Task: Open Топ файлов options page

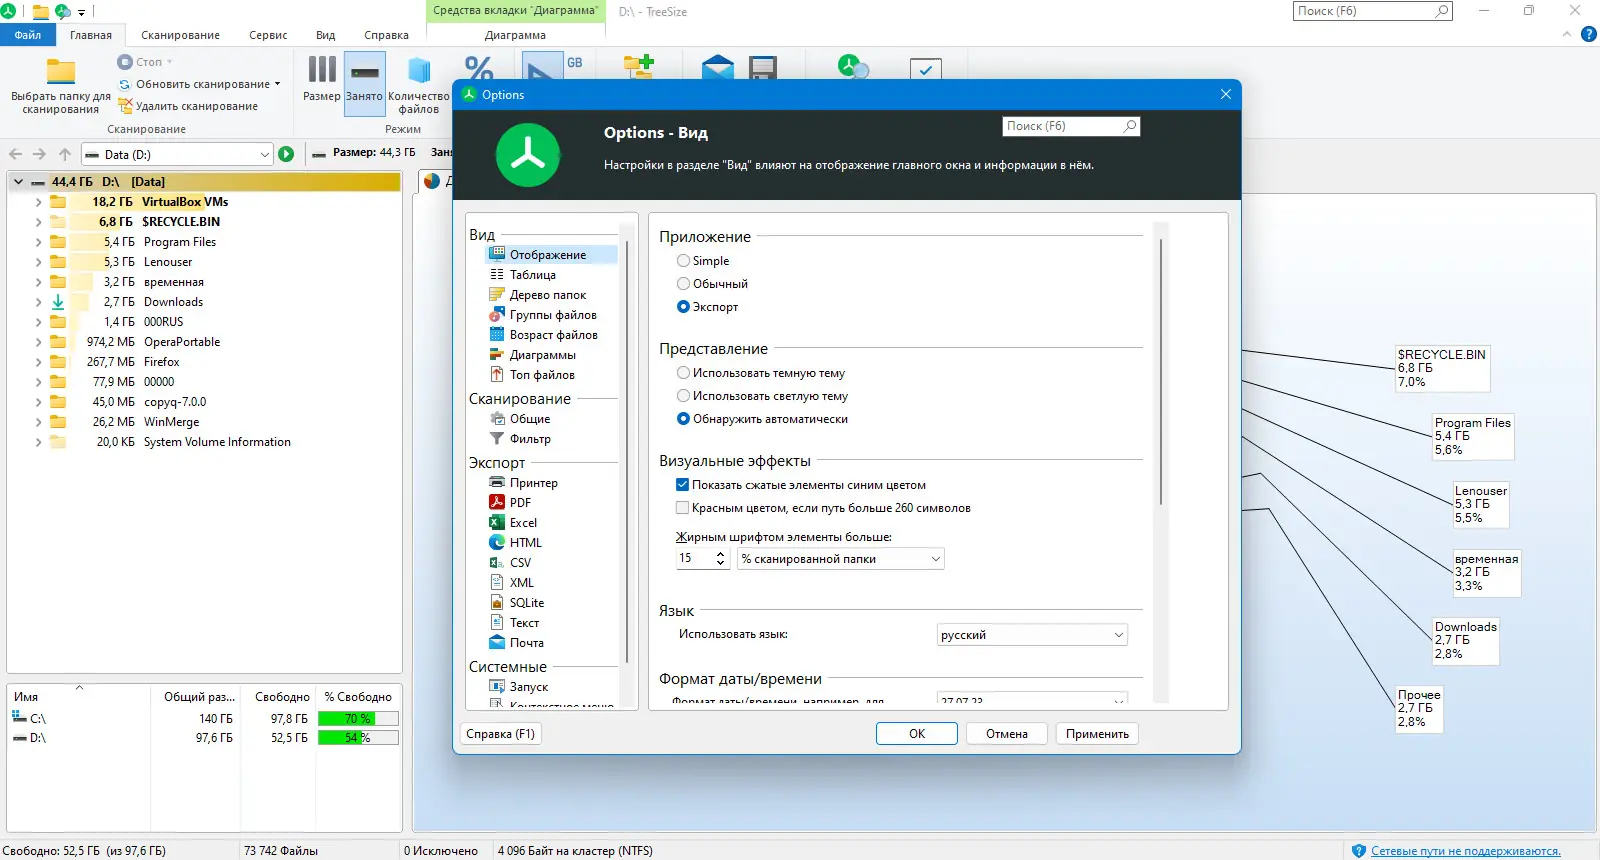Action: click(542, 375)
